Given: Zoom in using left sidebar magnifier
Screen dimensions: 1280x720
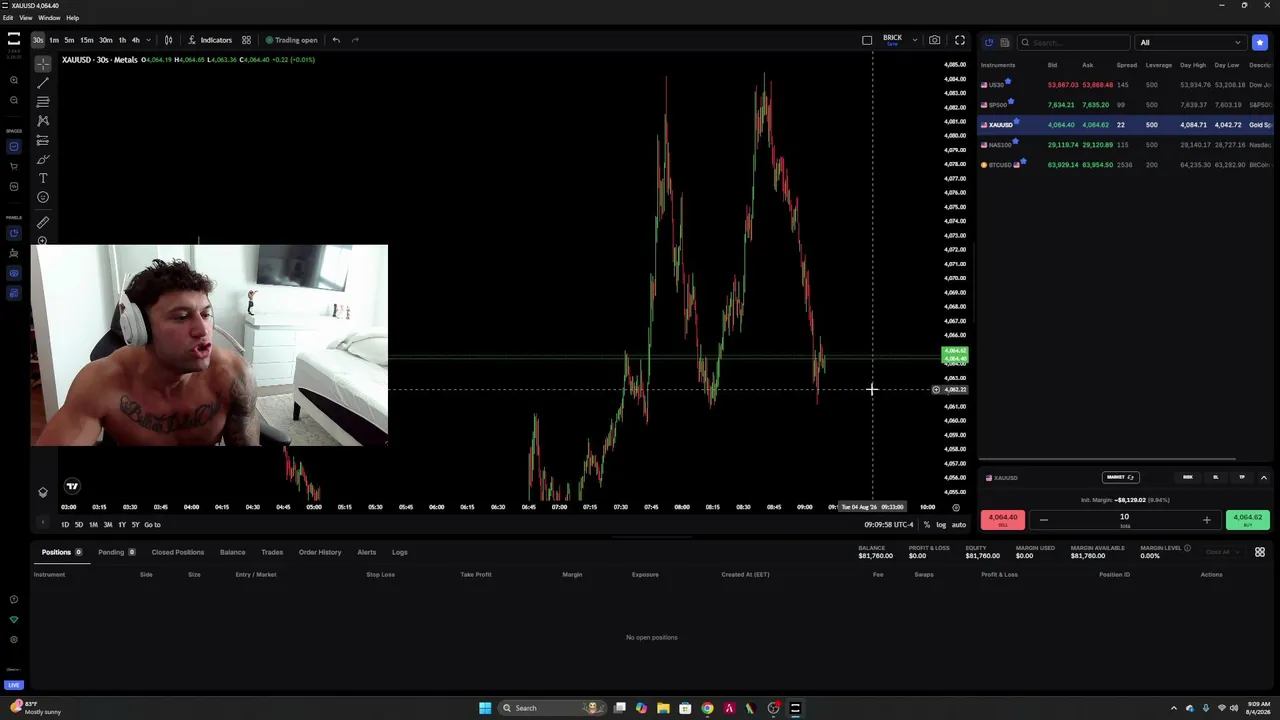Looking at the screenshot, I should [14, 80].
